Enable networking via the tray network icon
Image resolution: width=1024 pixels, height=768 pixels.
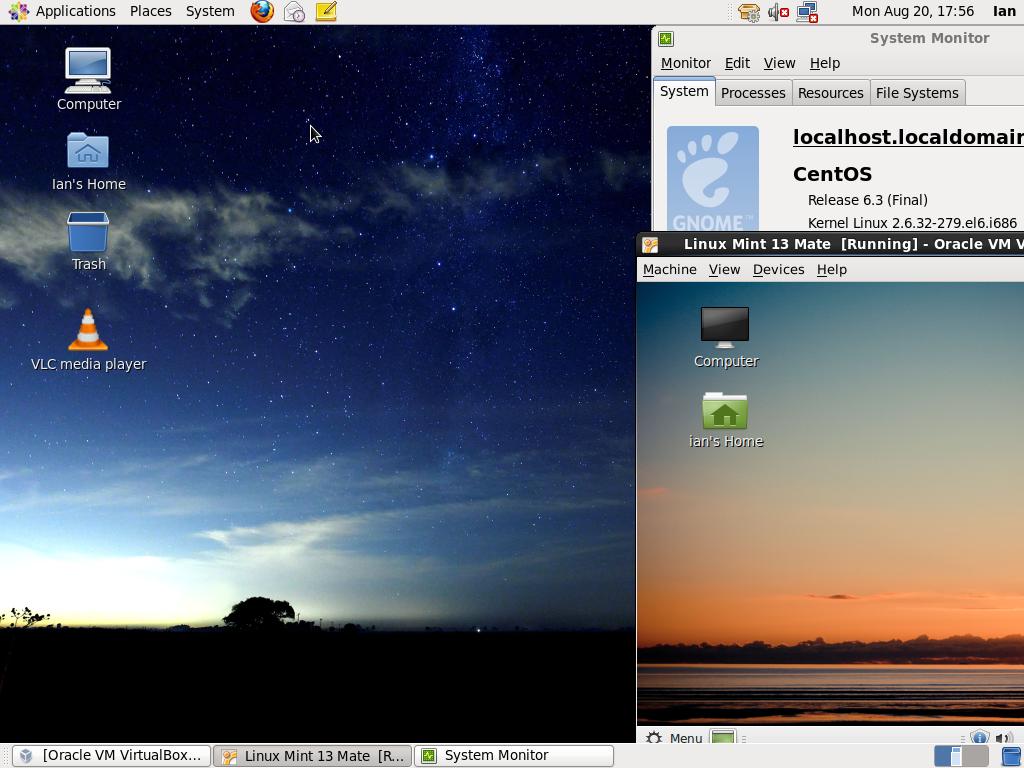808,12
